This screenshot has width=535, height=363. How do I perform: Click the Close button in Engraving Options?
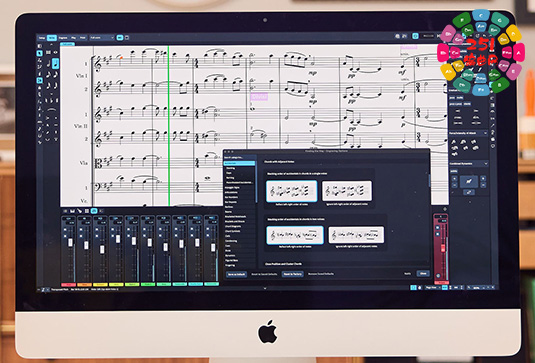pyautogui.click(x=423, y=274)
